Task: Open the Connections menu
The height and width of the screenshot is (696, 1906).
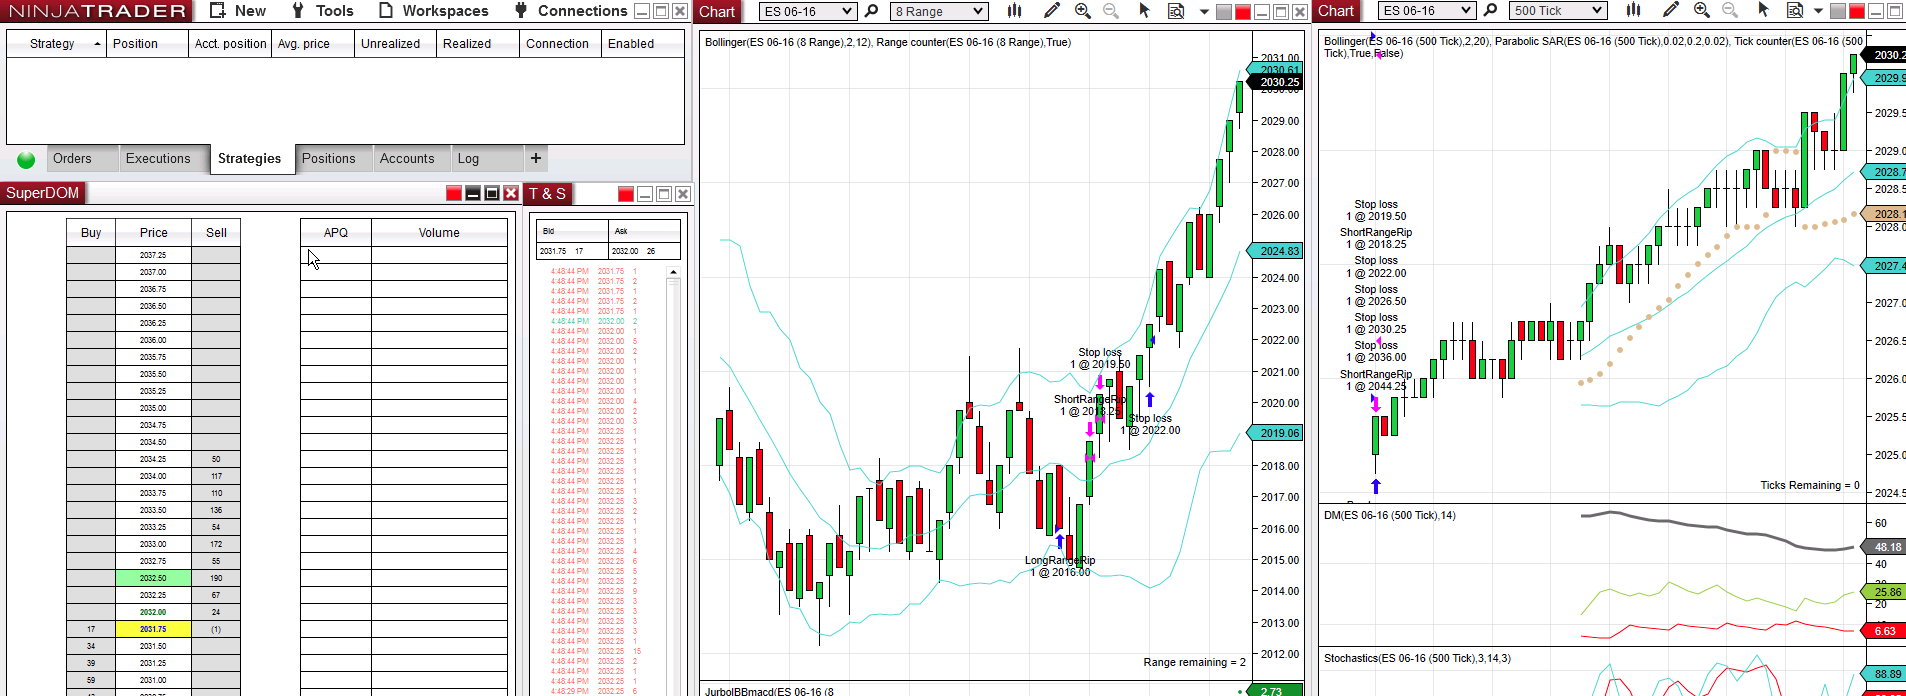Action: [571, 11]
